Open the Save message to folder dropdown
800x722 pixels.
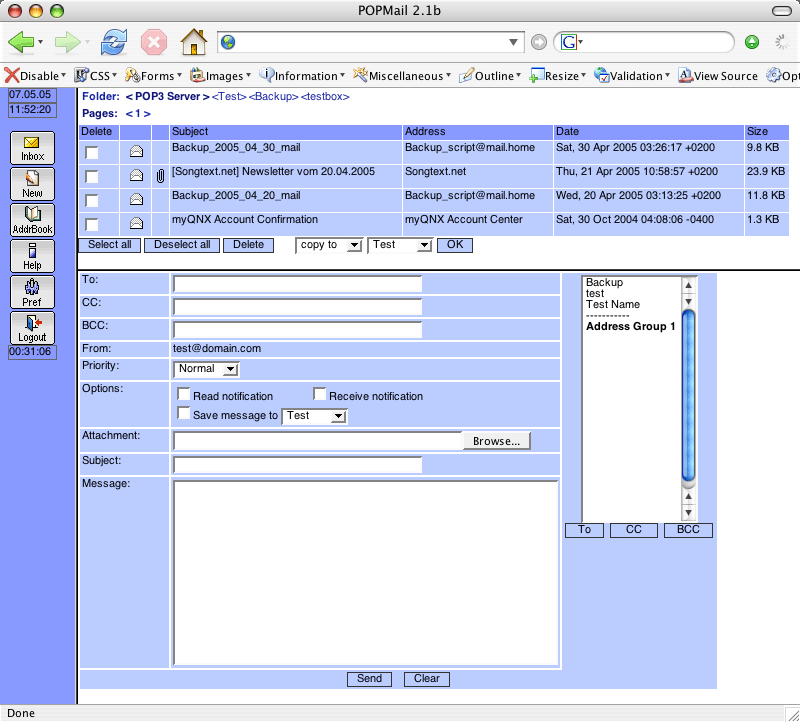pyautogui.click(x=315, y=416)
